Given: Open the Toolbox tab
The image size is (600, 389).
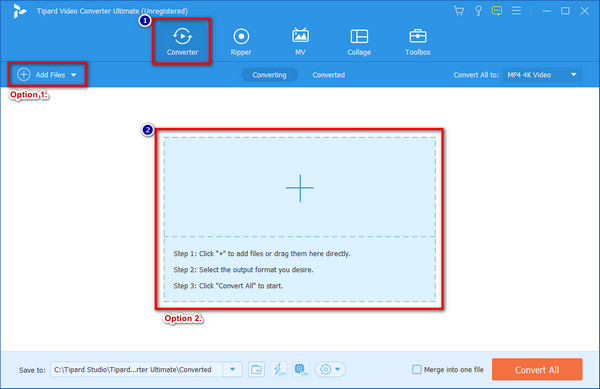Looking at the screenshot, I should pos(418,42).
